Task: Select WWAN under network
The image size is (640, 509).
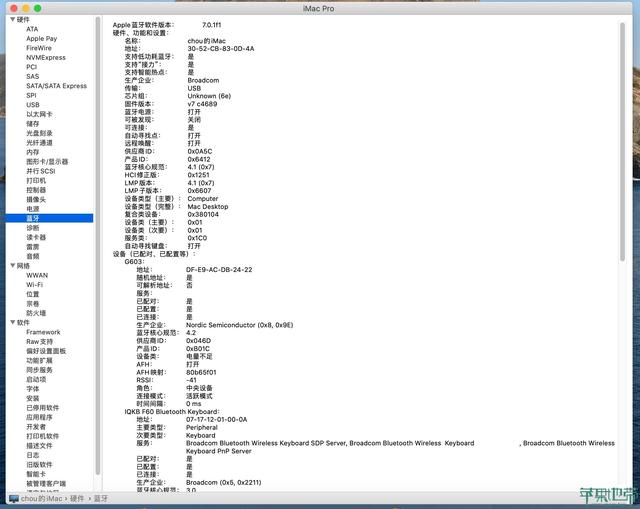Action: point(37,275)
